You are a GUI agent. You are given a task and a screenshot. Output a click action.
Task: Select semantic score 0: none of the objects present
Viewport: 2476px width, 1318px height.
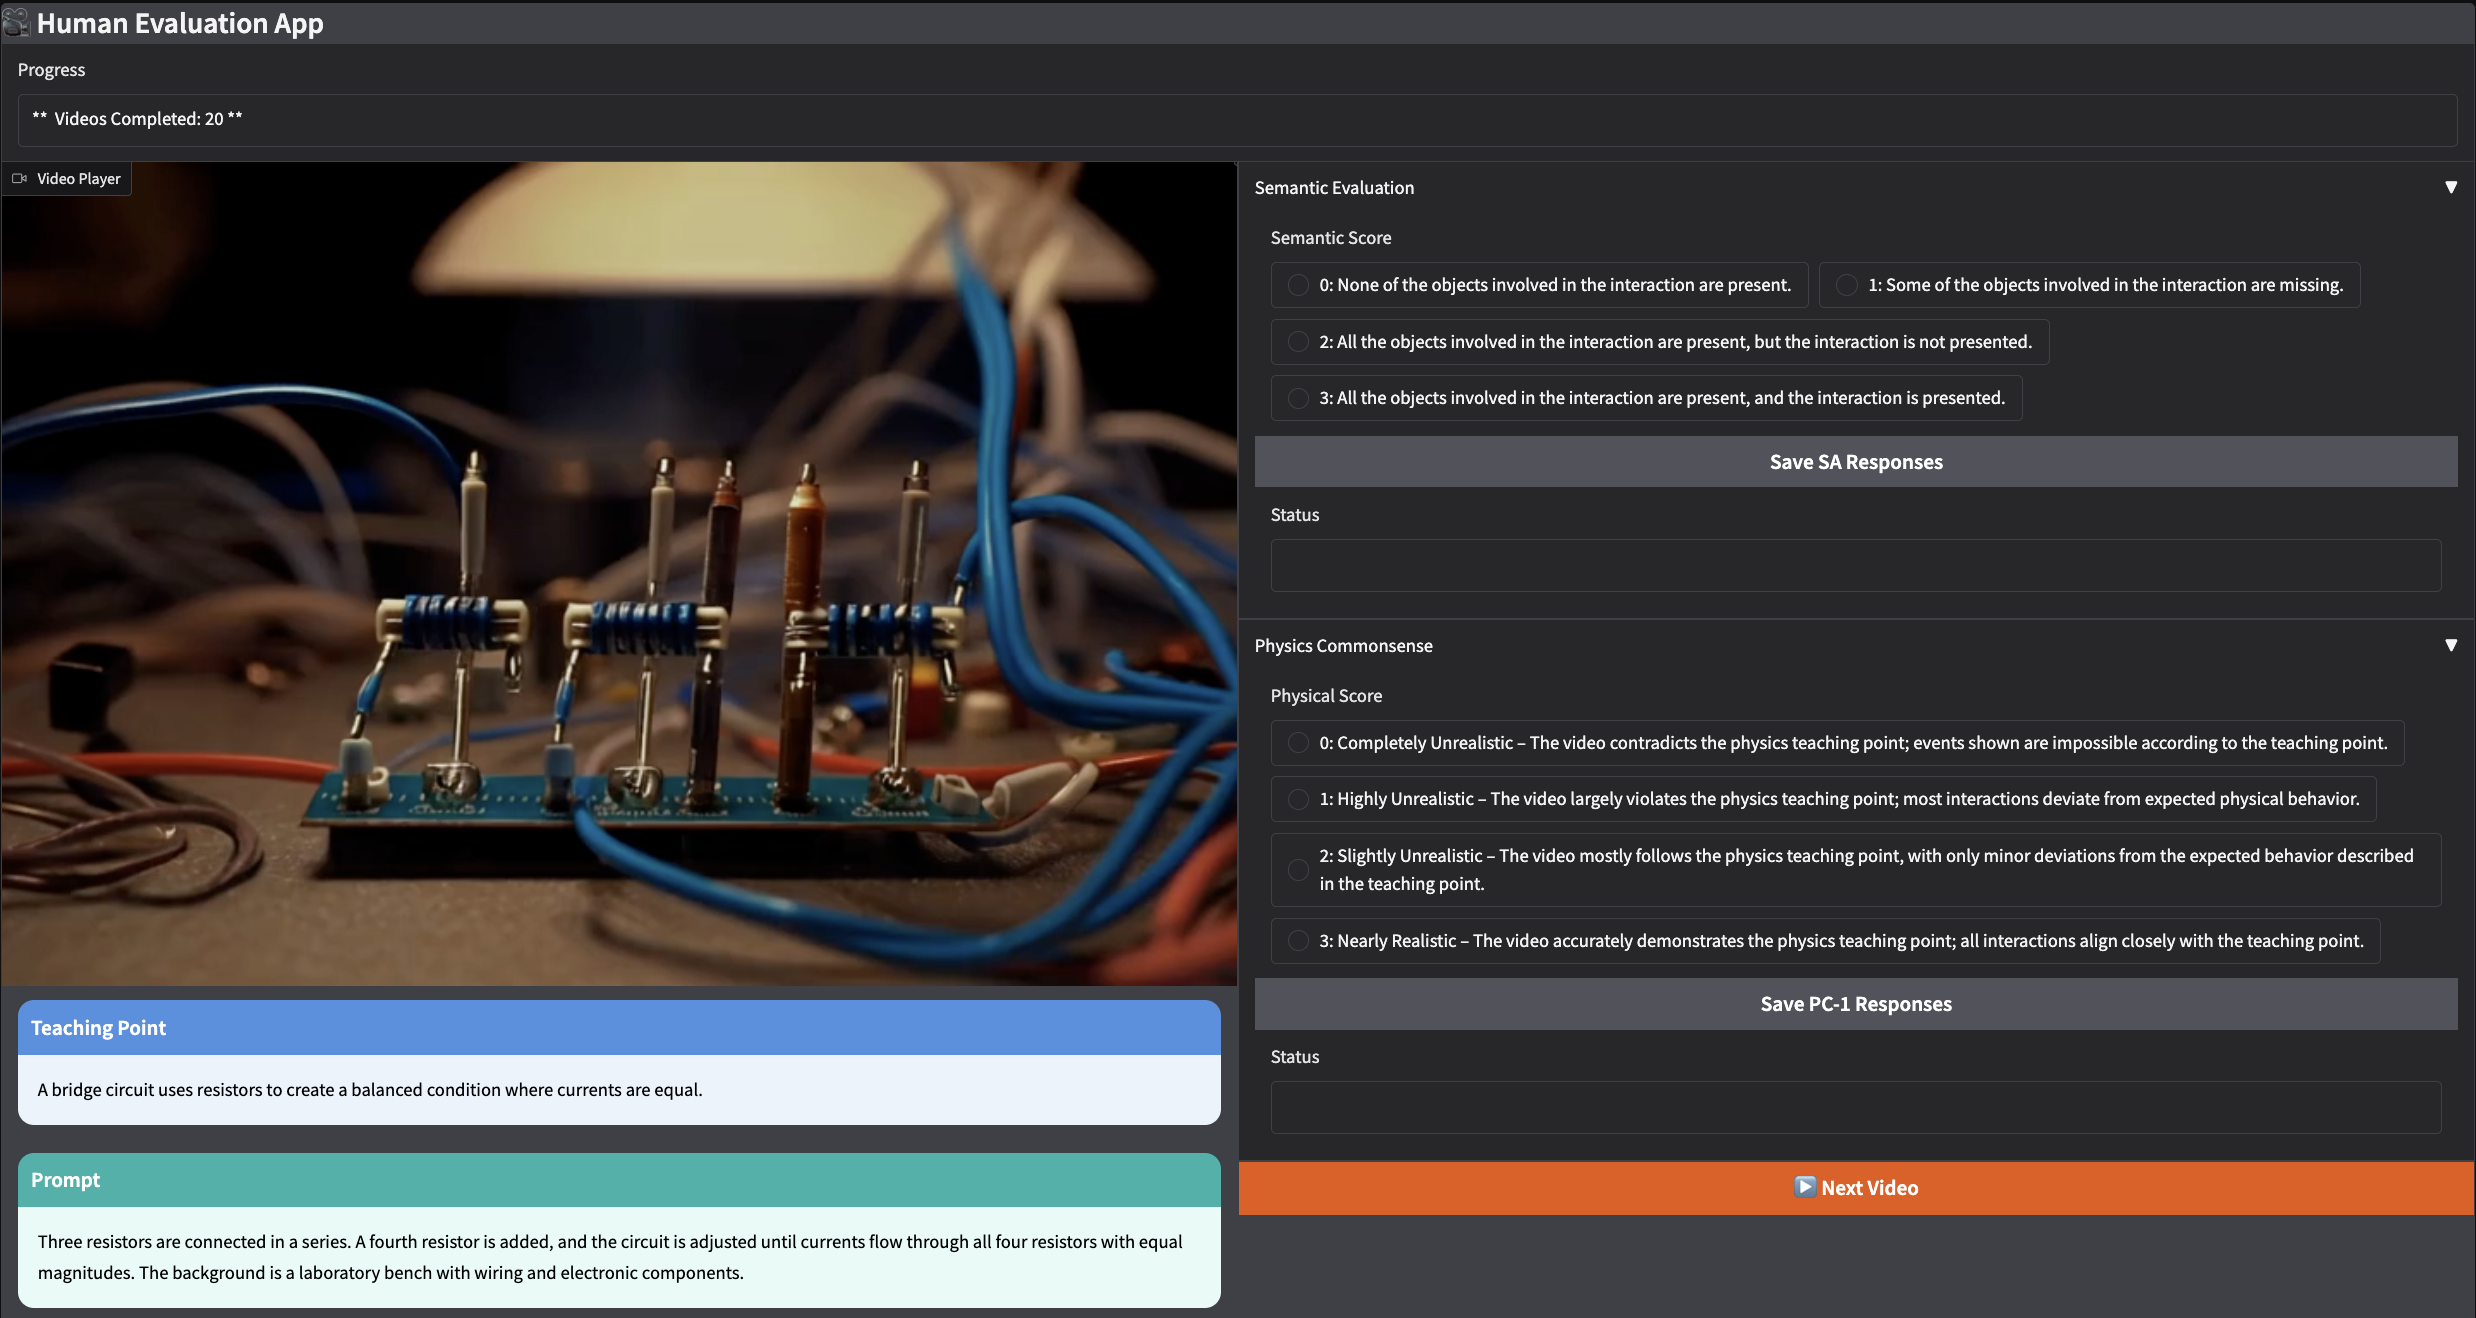click(x=1298, y=285)
